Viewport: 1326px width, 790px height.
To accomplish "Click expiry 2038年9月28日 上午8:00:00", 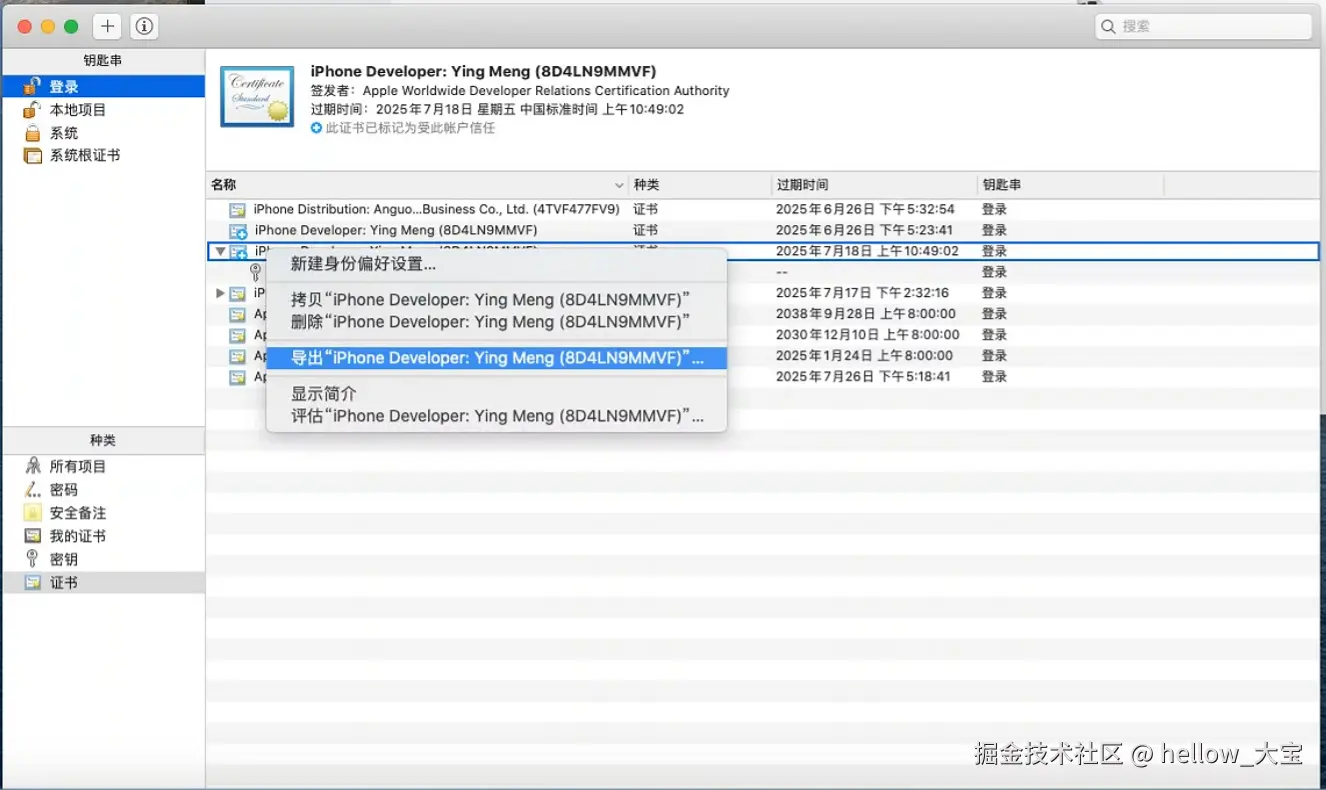I will pos(866,314).
